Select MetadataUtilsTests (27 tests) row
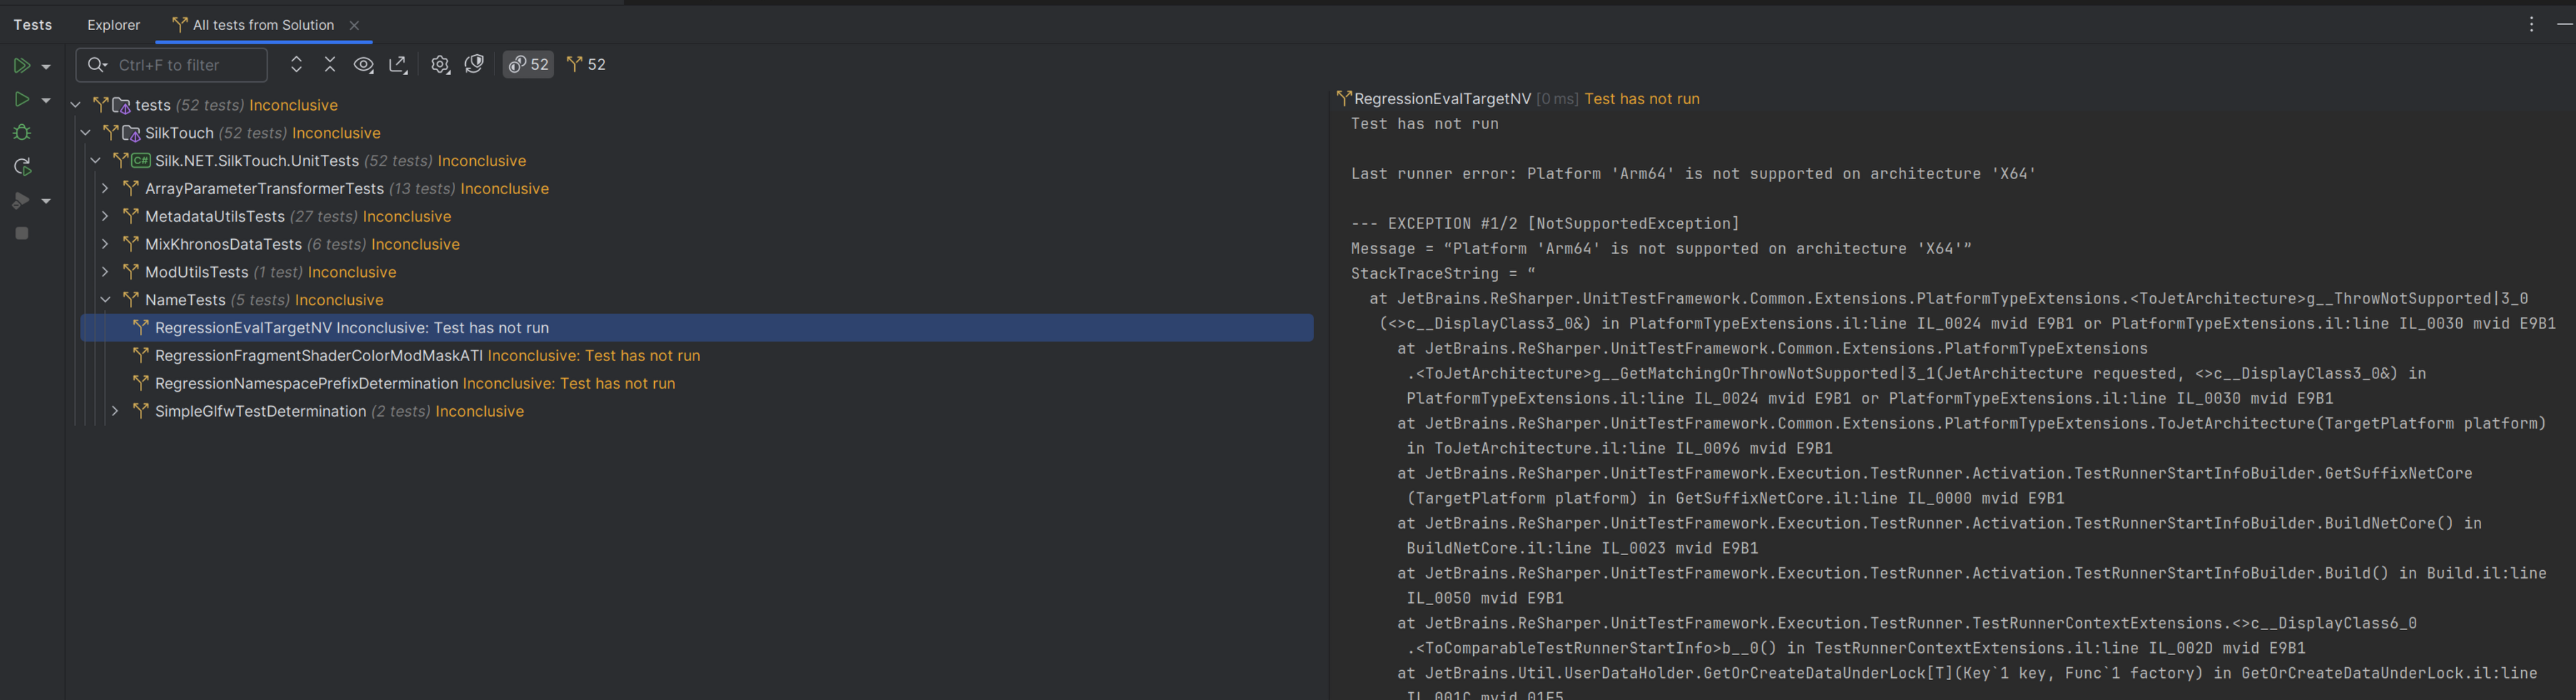 697,217
